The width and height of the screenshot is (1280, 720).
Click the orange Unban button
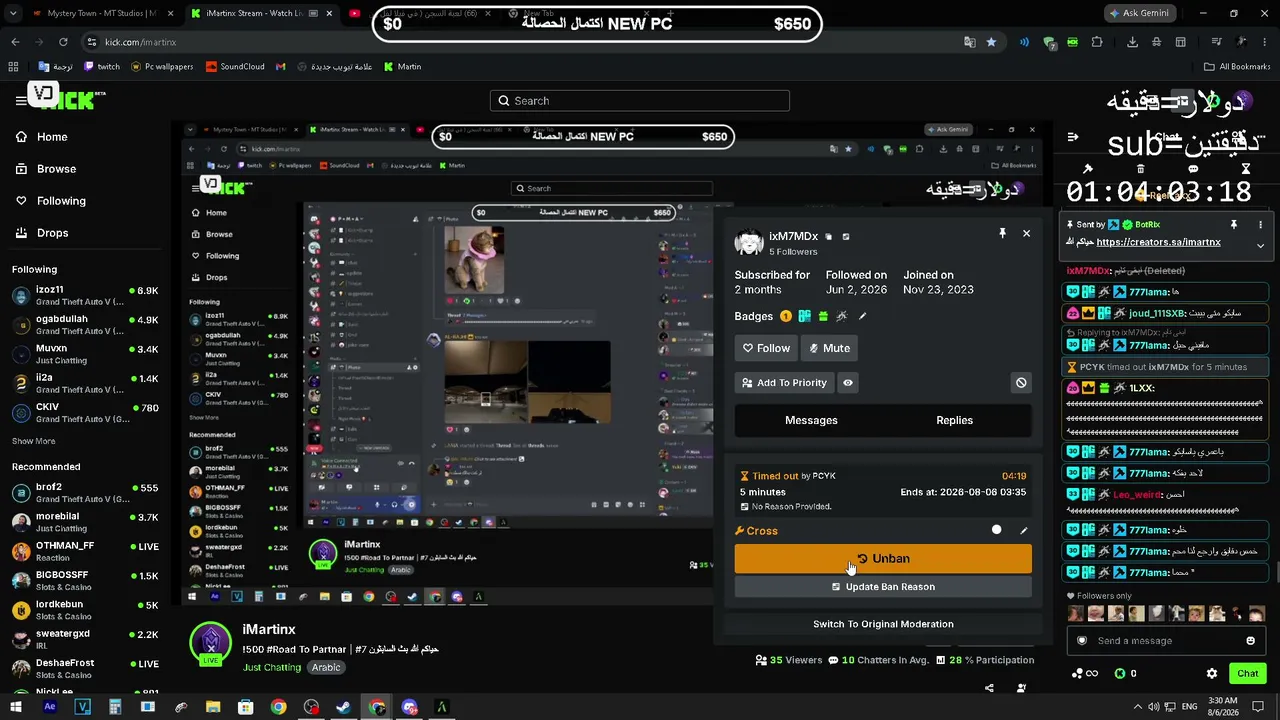click(883, 559)
